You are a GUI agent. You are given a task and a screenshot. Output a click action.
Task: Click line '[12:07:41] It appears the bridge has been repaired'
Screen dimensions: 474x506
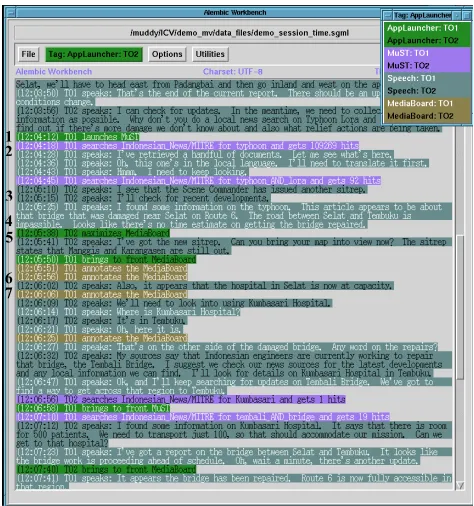click(x=234, y=482)
